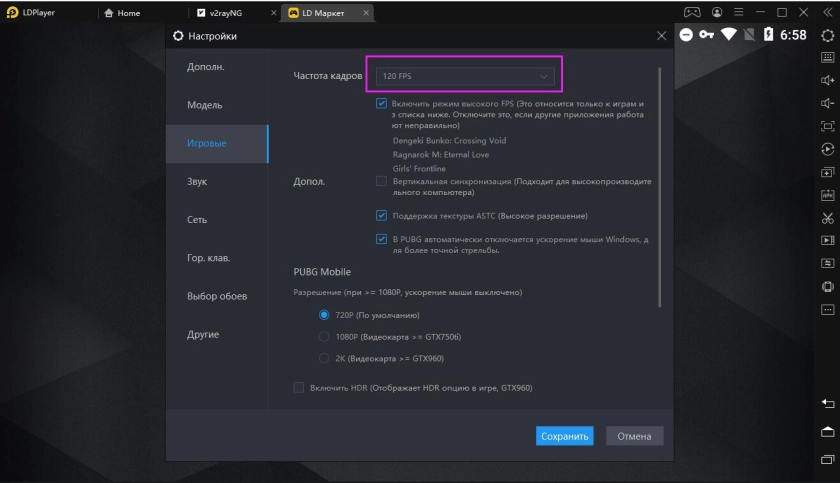Click the 6:58 clock in status bar
The width and height of the screenshot is (840, 483).
click(793, 35)
